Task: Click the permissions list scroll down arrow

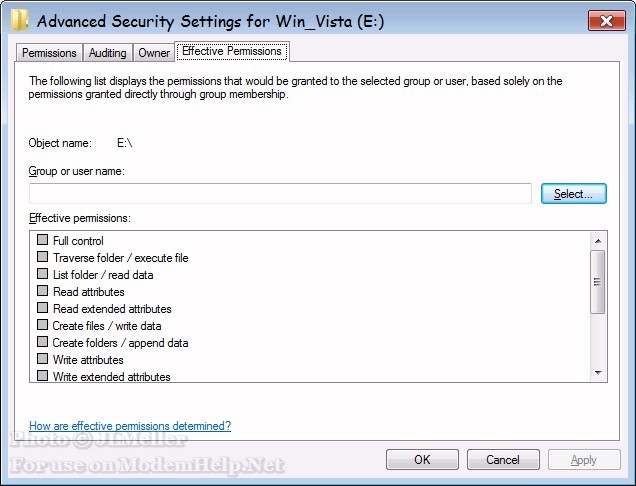Action: [x=598, y=373]
